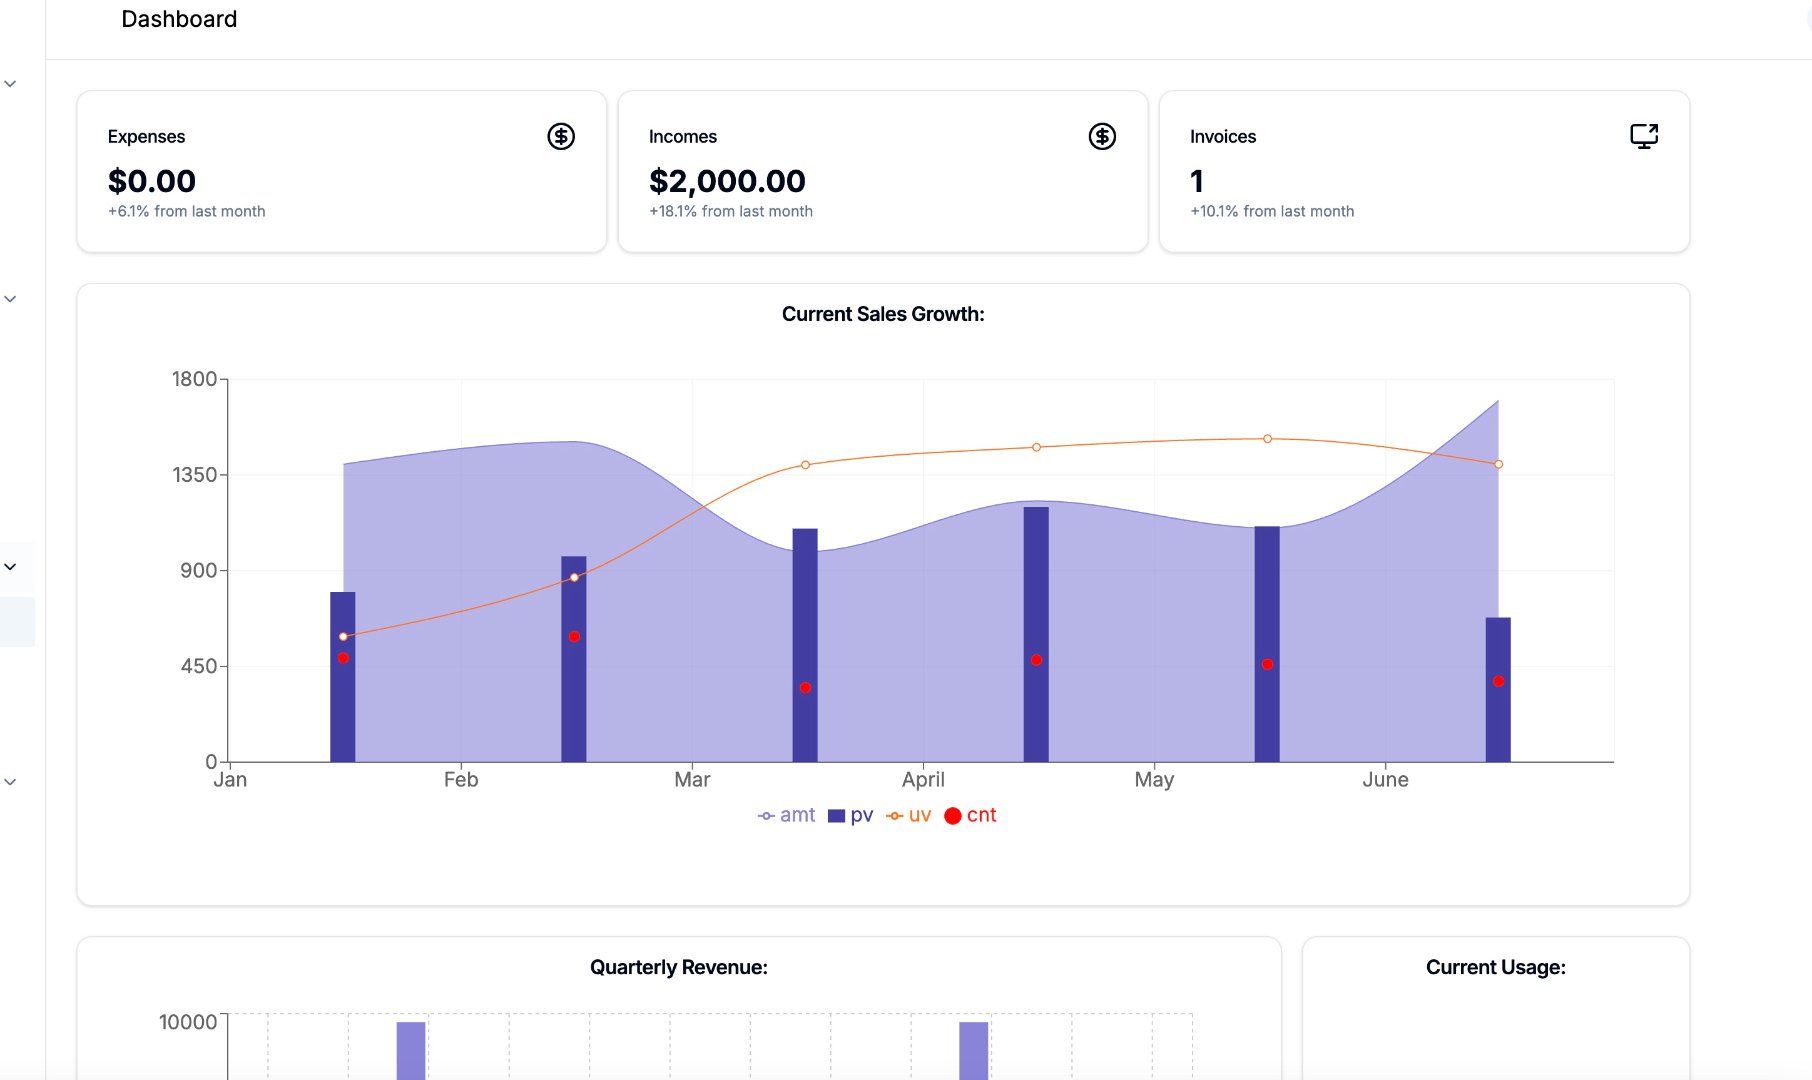Select the $0.00 expenses amount
1812x1080 pixels.
click(152, 181)
